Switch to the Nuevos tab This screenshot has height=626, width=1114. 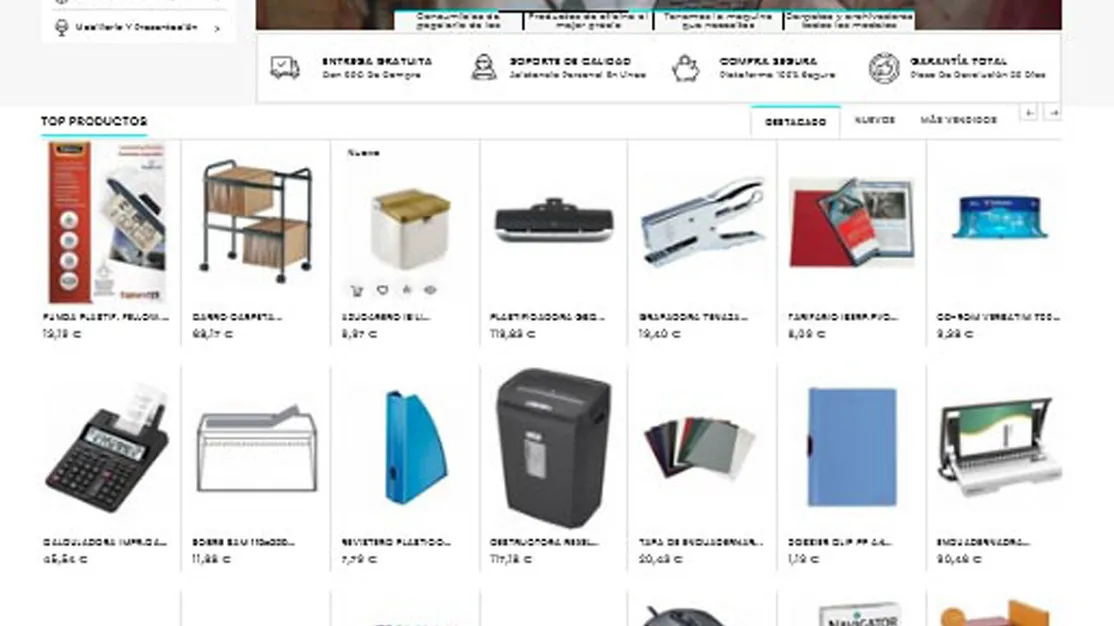[x=875, y=120]
